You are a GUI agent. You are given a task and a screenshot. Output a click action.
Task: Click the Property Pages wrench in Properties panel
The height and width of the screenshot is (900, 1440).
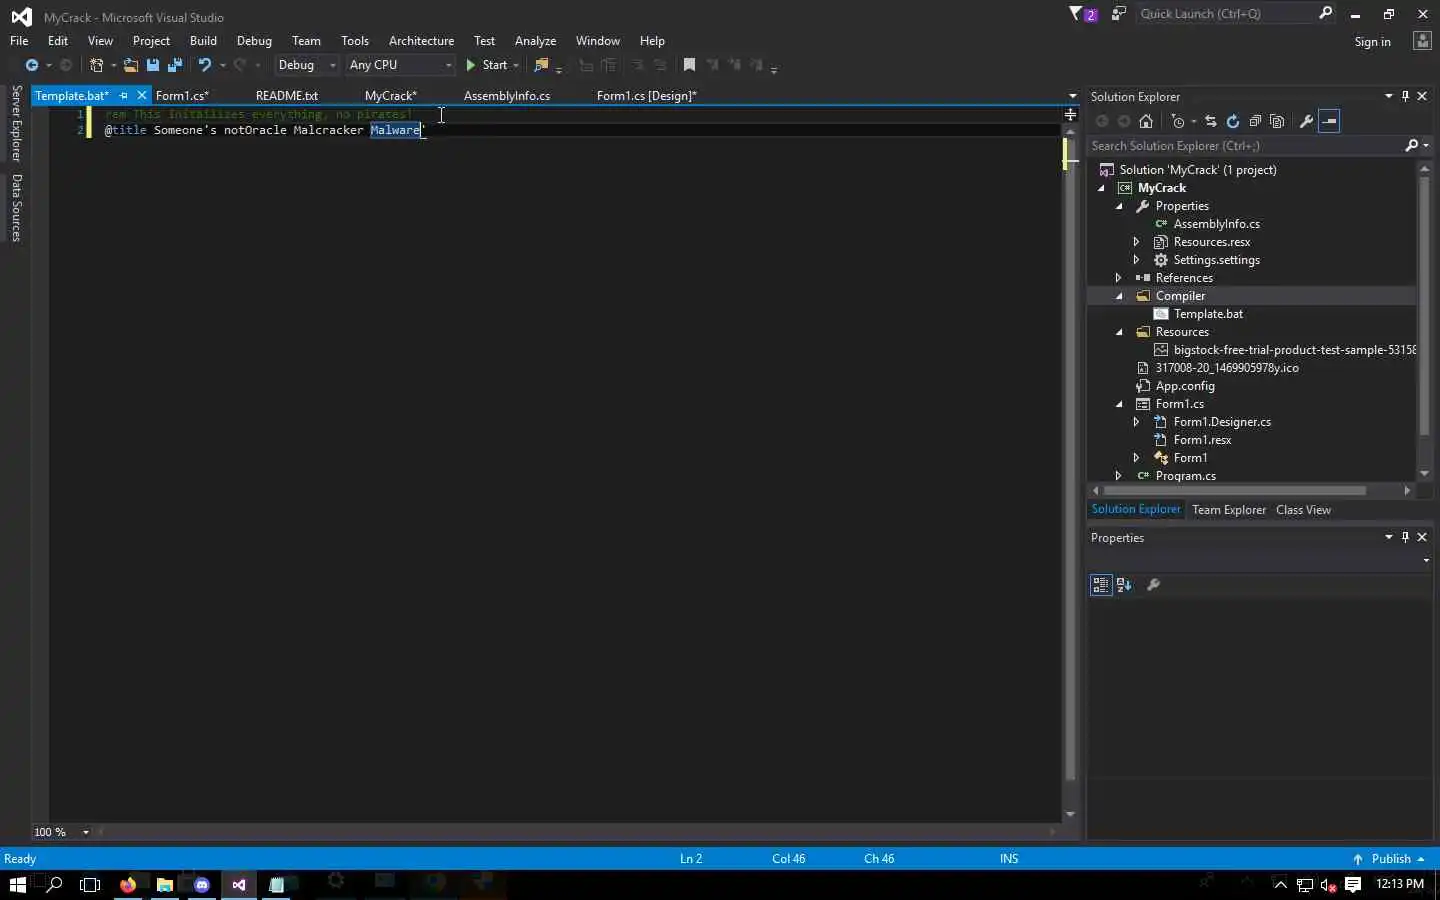(1153, 585)
